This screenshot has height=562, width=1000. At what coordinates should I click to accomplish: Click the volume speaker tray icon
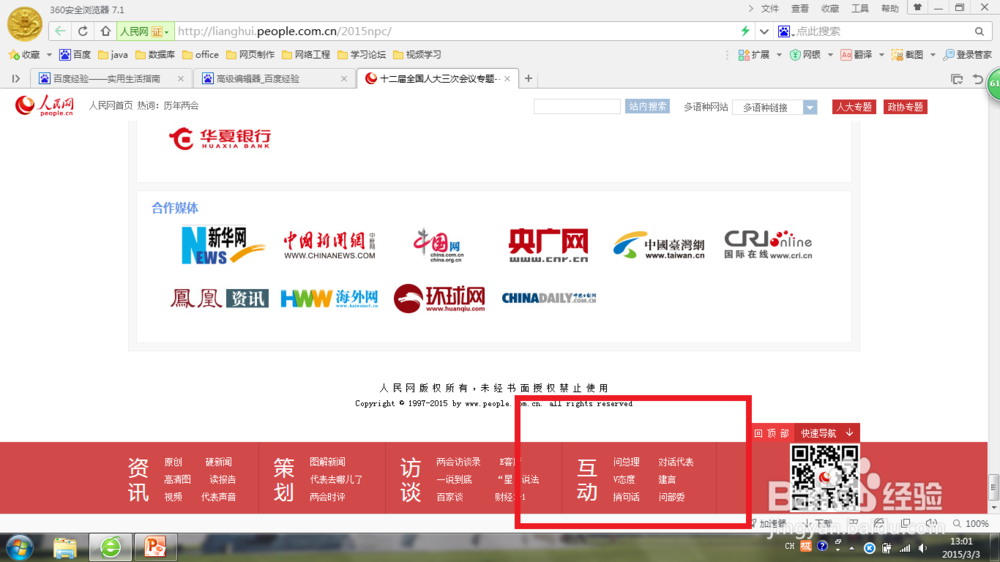click(x=923, y=548)
